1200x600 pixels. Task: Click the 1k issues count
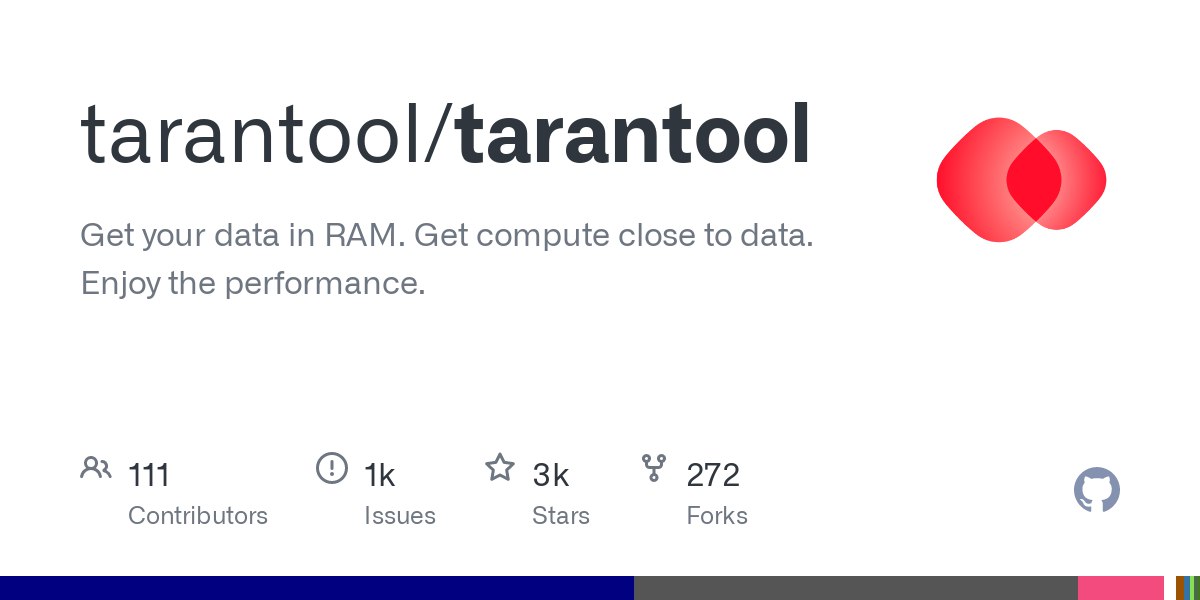click(380, 475)
